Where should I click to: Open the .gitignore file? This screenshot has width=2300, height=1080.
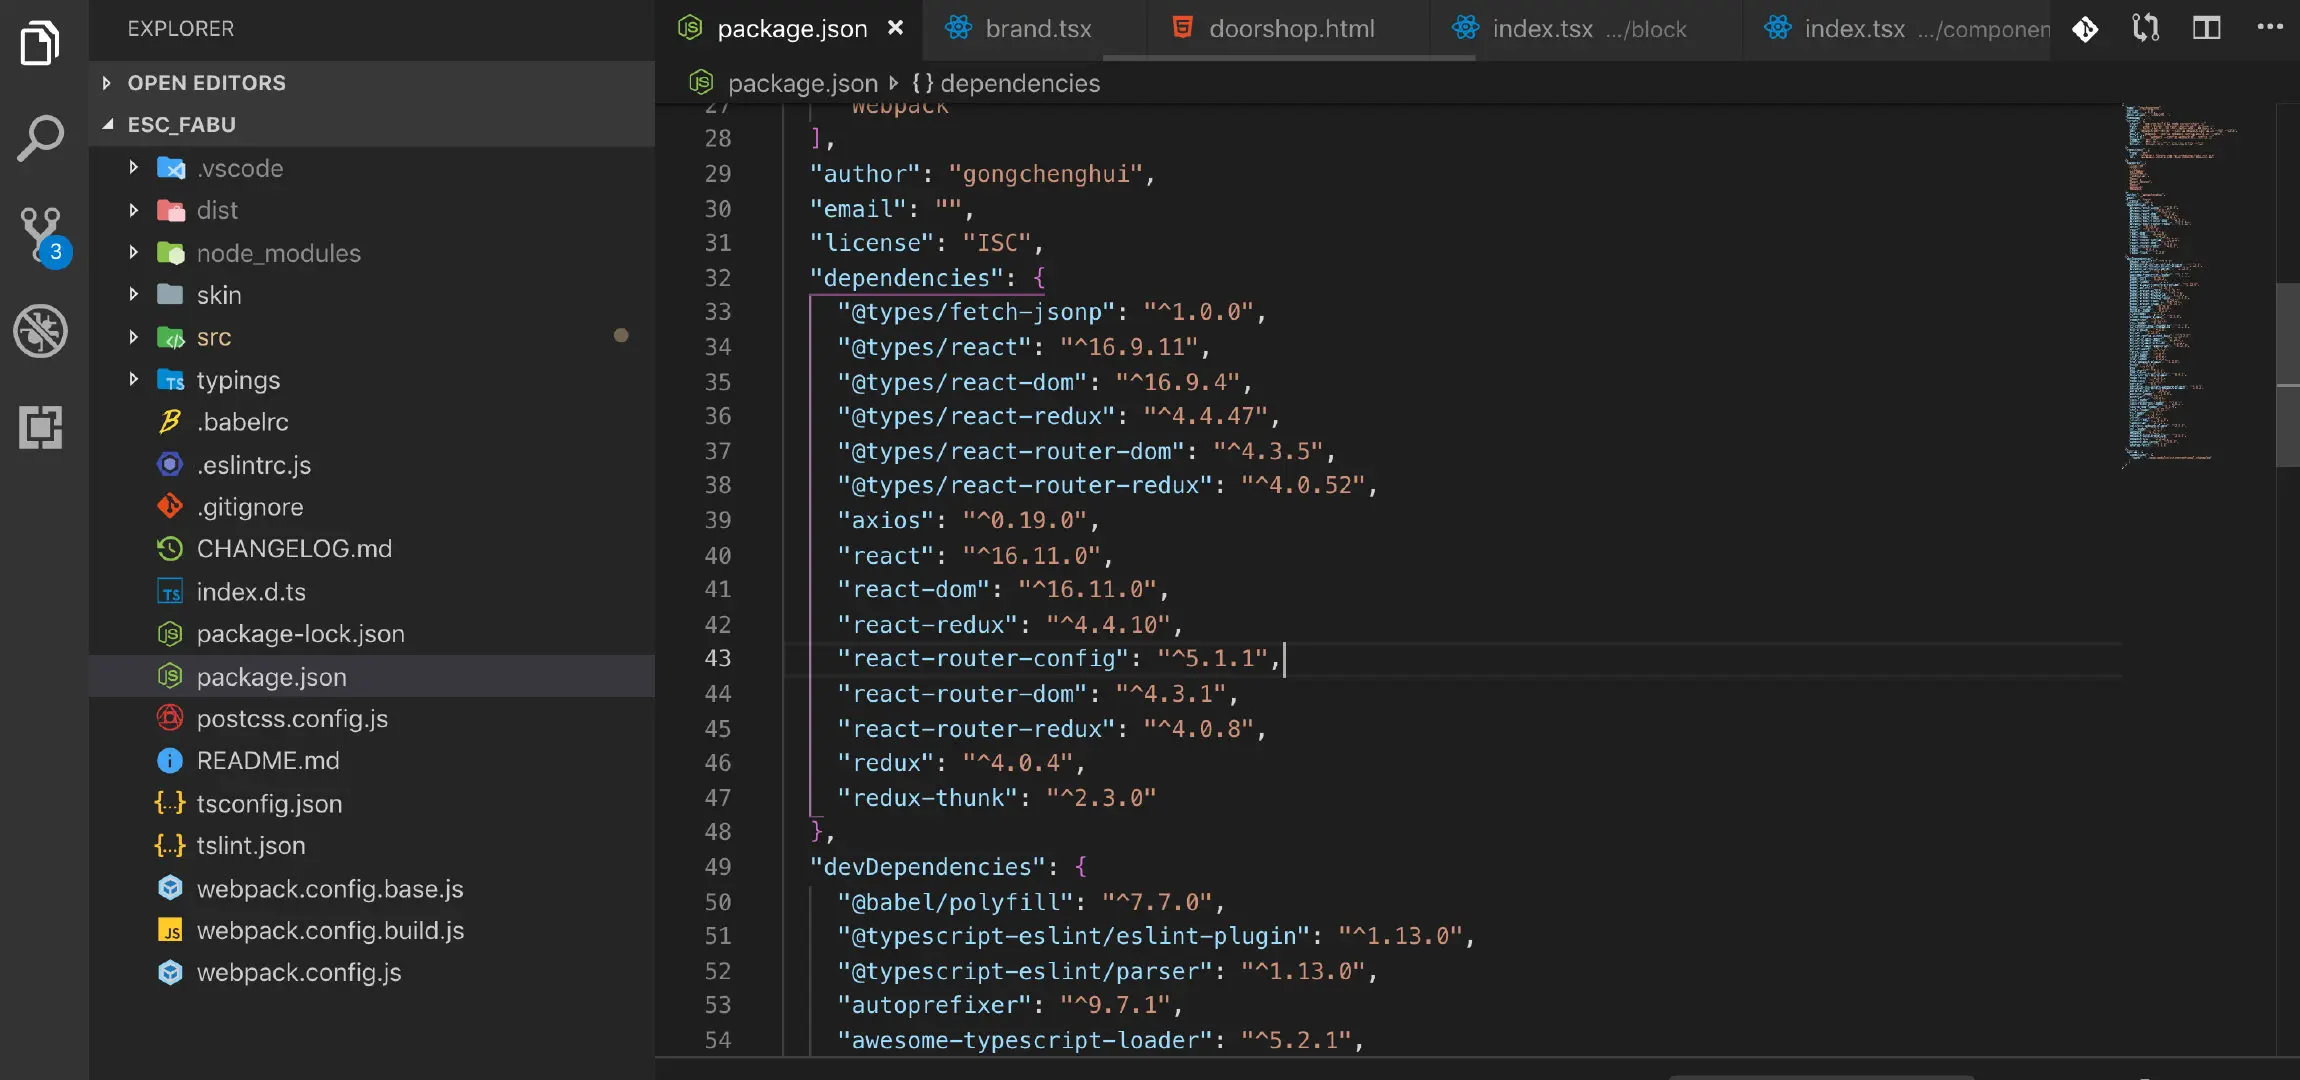(372, 507)
